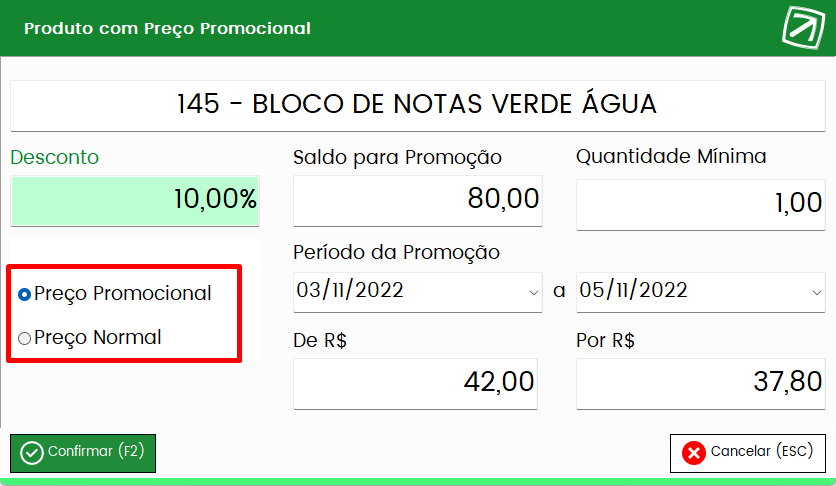Focus the Desconto 10,00% field

pyautogui.click(x=135, y=200)
